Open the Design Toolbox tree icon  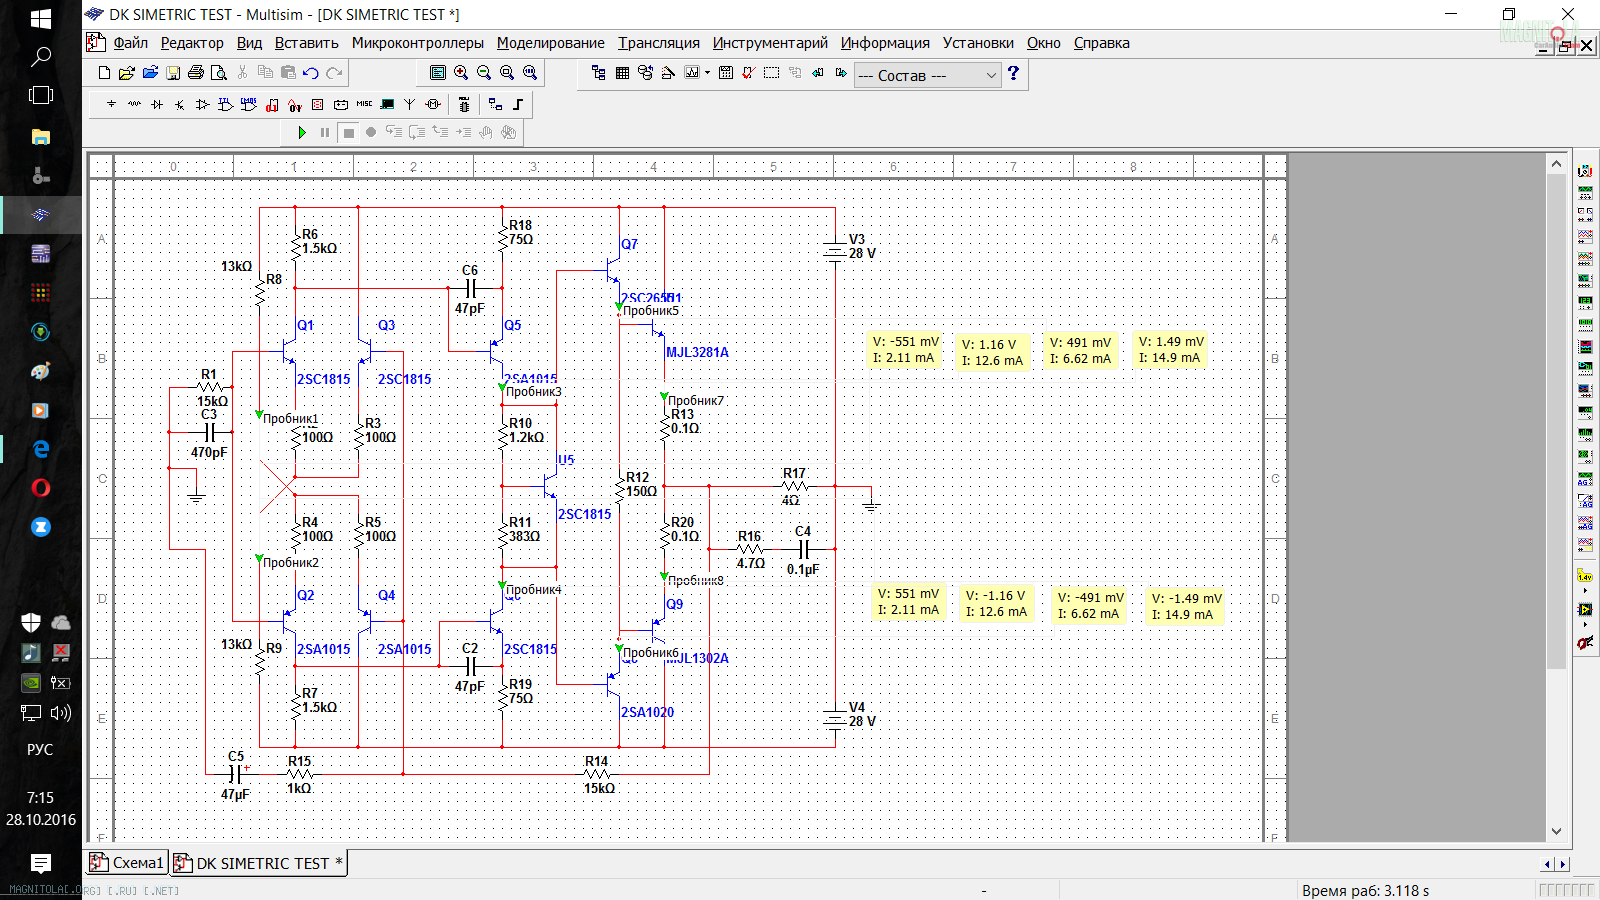598,73
